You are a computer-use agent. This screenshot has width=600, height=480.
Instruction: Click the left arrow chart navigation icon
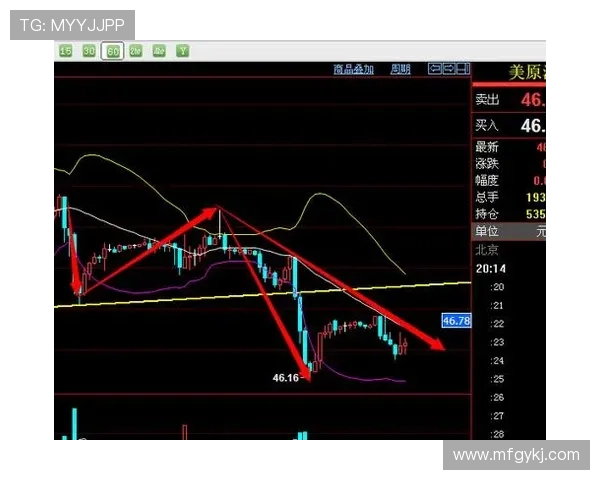pyautogui.click(x=435, y=69)
